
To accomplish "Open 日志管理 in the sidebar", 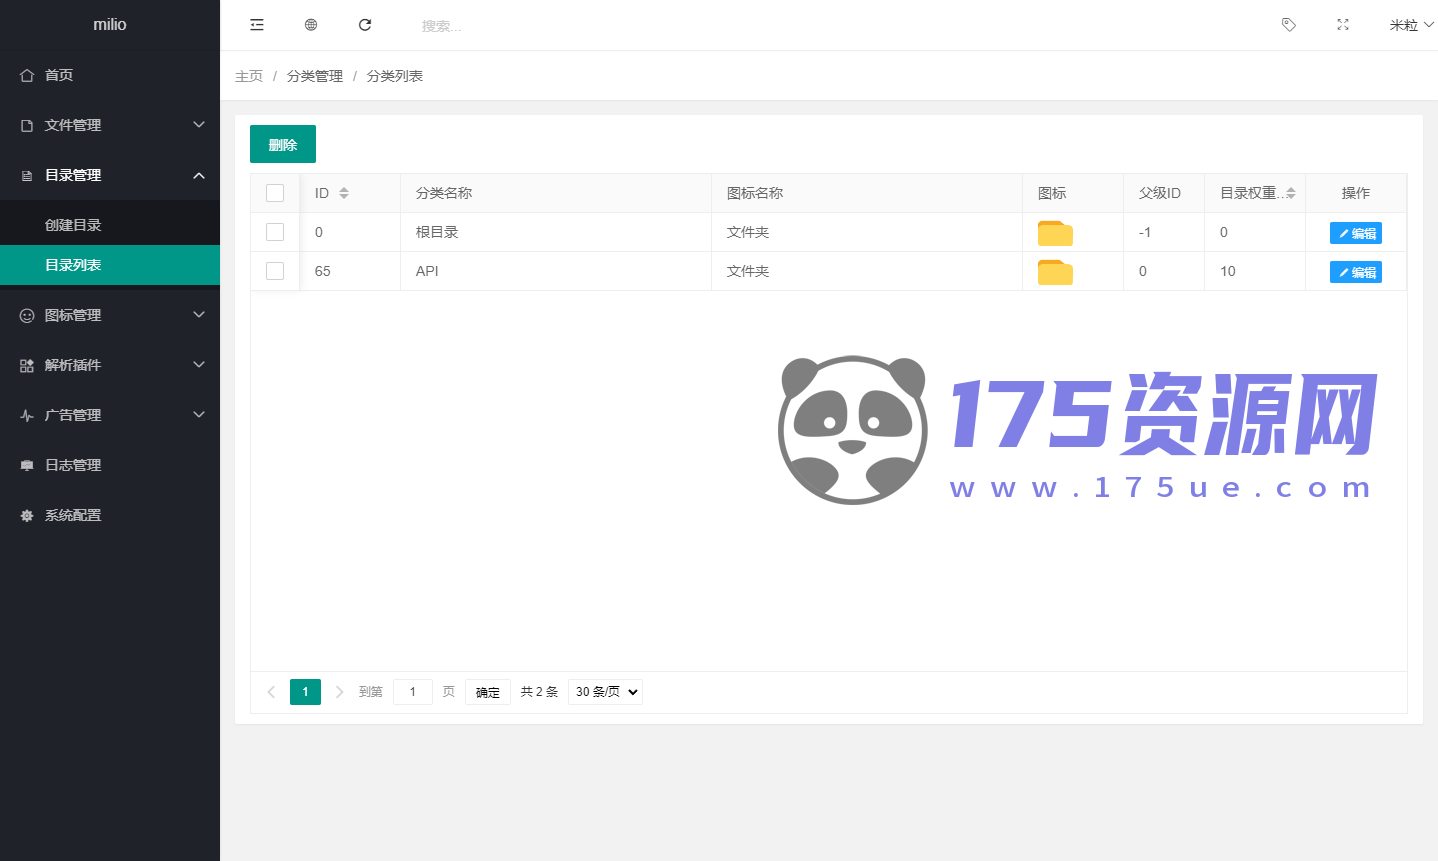I will click(110, 465).
